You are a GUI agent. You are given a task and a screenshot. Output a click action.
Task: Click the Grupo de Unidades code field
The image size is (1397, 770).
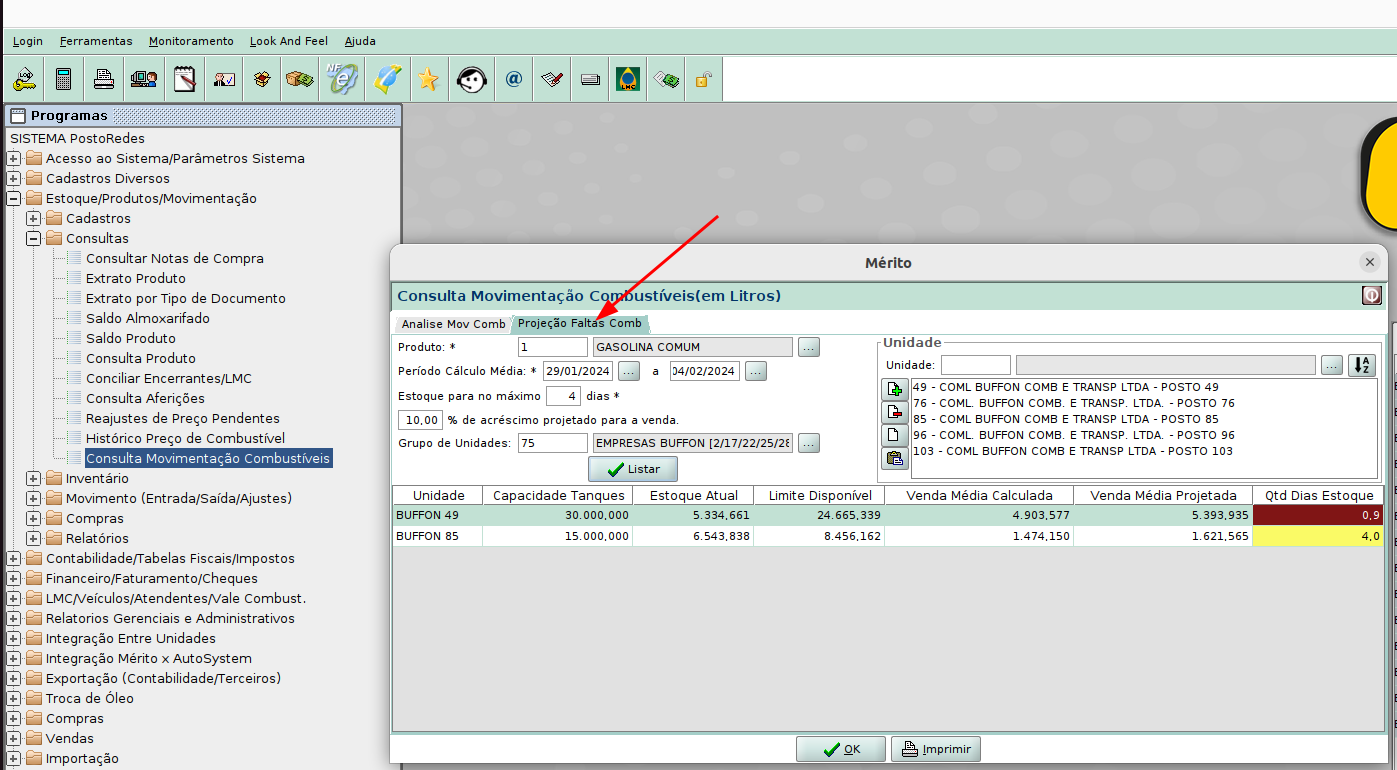[x=552, y=443]
